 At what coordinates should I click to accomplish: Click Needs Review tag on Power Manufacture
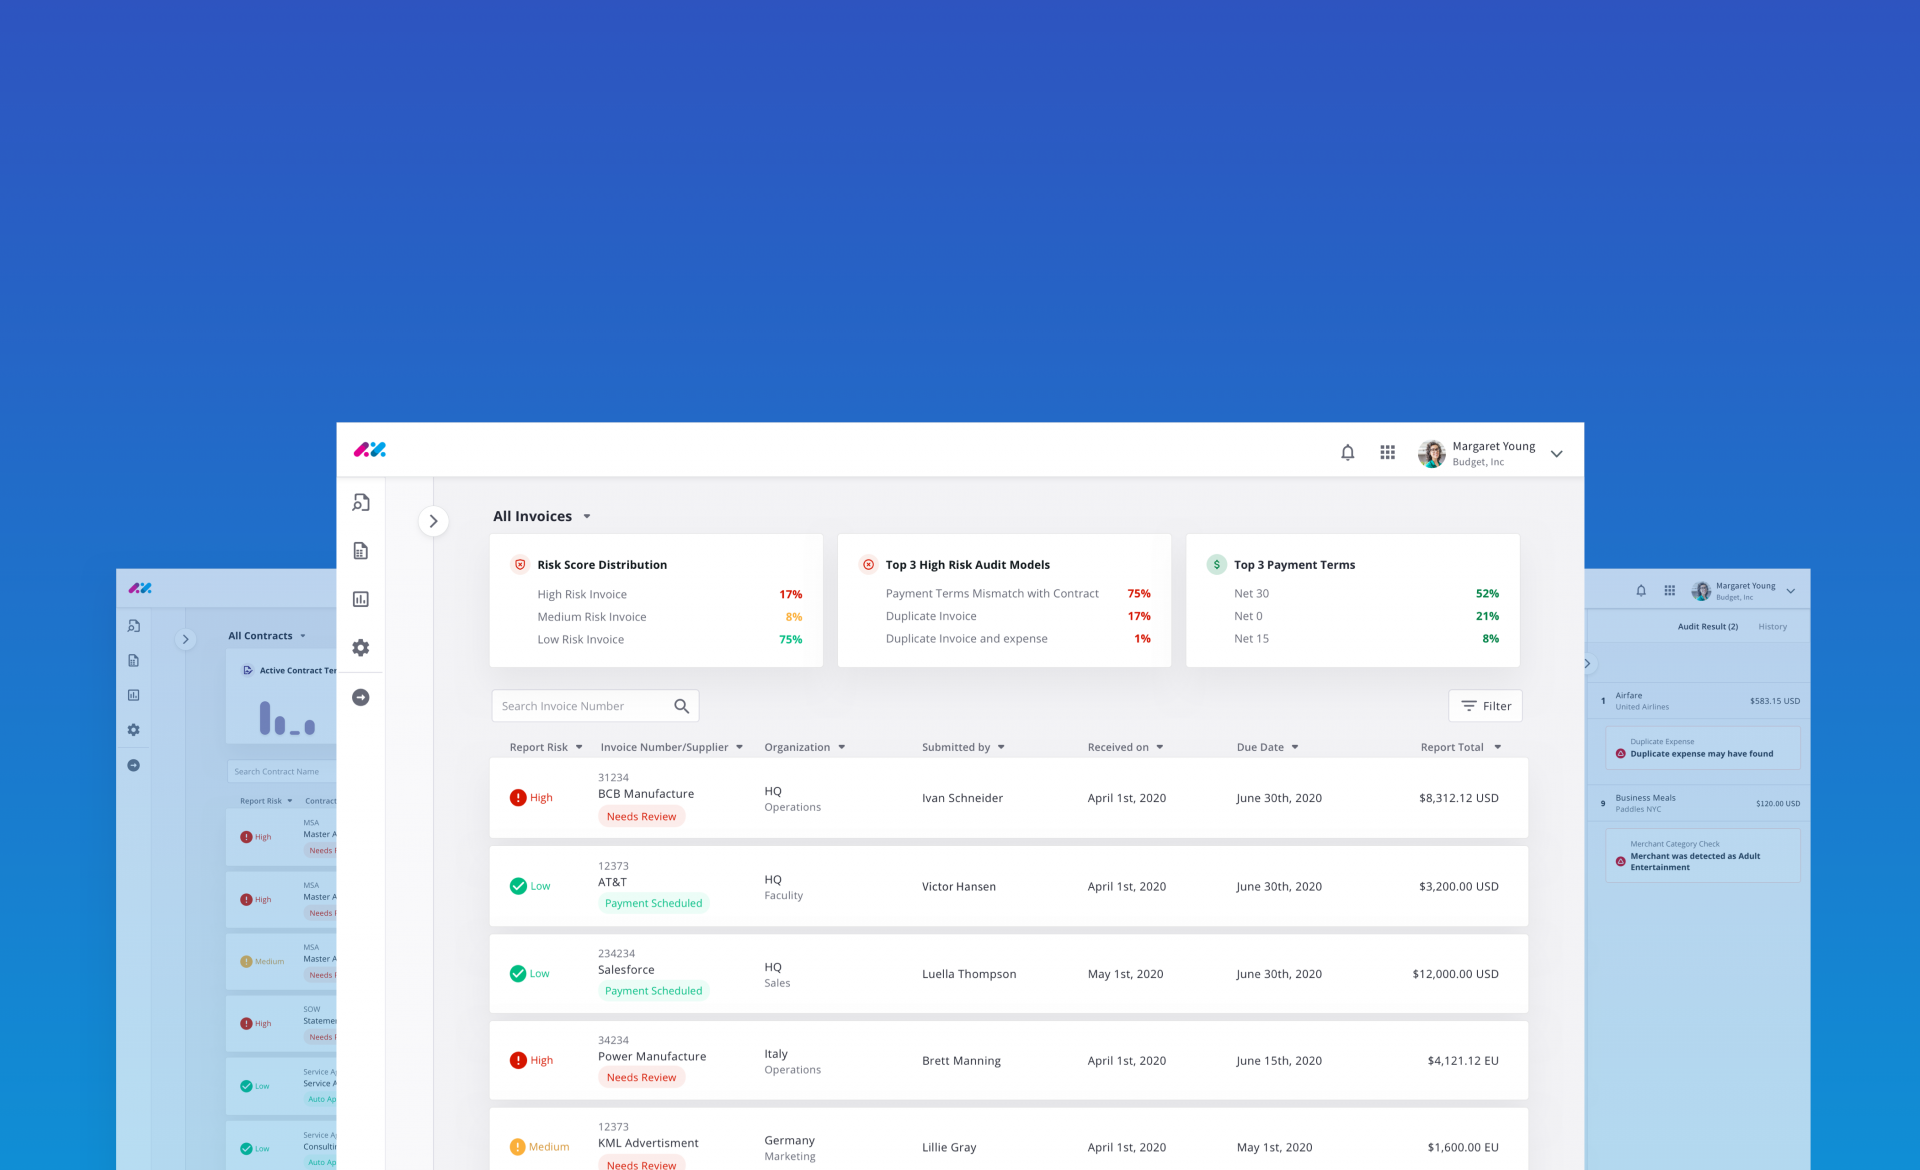[641, 1078]
